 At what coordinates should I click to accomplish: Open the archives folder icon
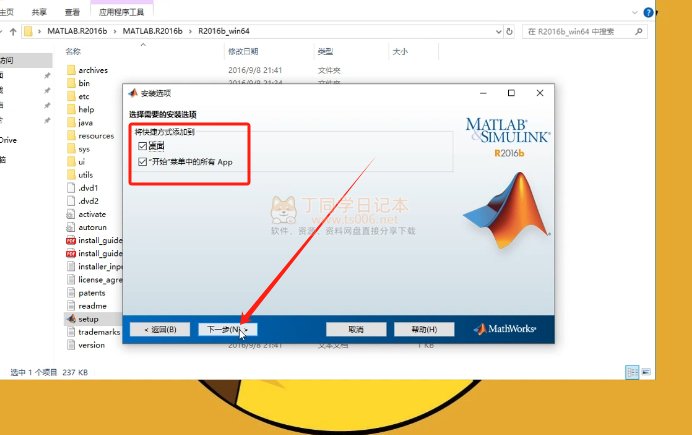[x=71, y=70]
